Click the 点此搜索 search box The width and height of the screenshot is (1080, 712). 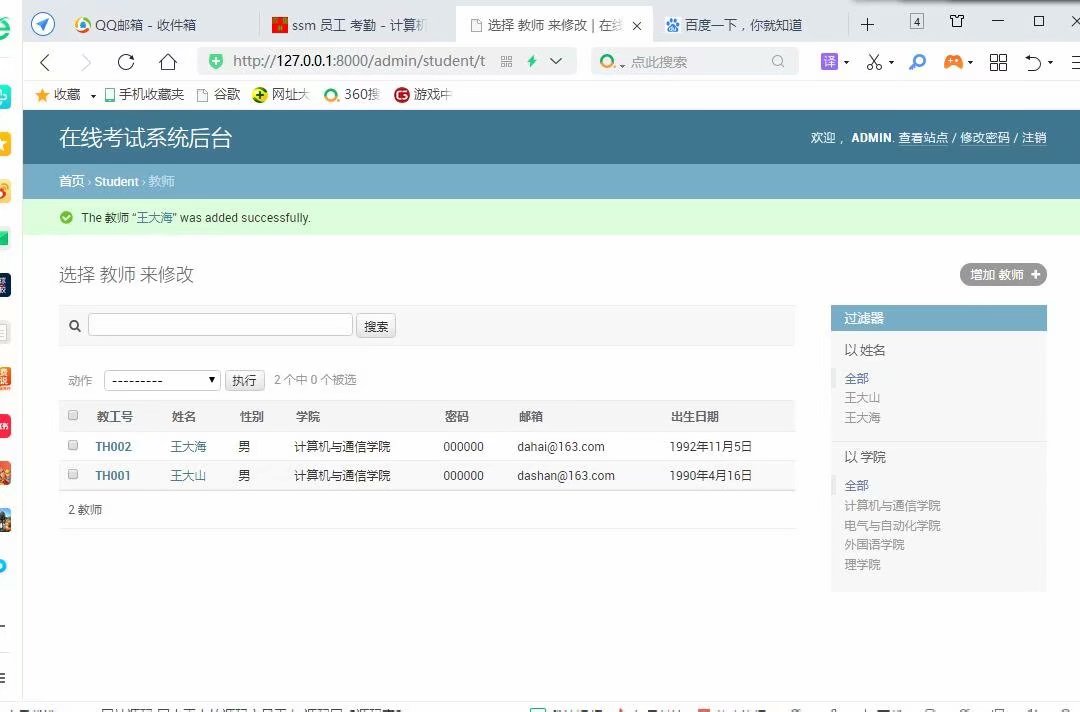pyautogui.click(x=696, y=62)
